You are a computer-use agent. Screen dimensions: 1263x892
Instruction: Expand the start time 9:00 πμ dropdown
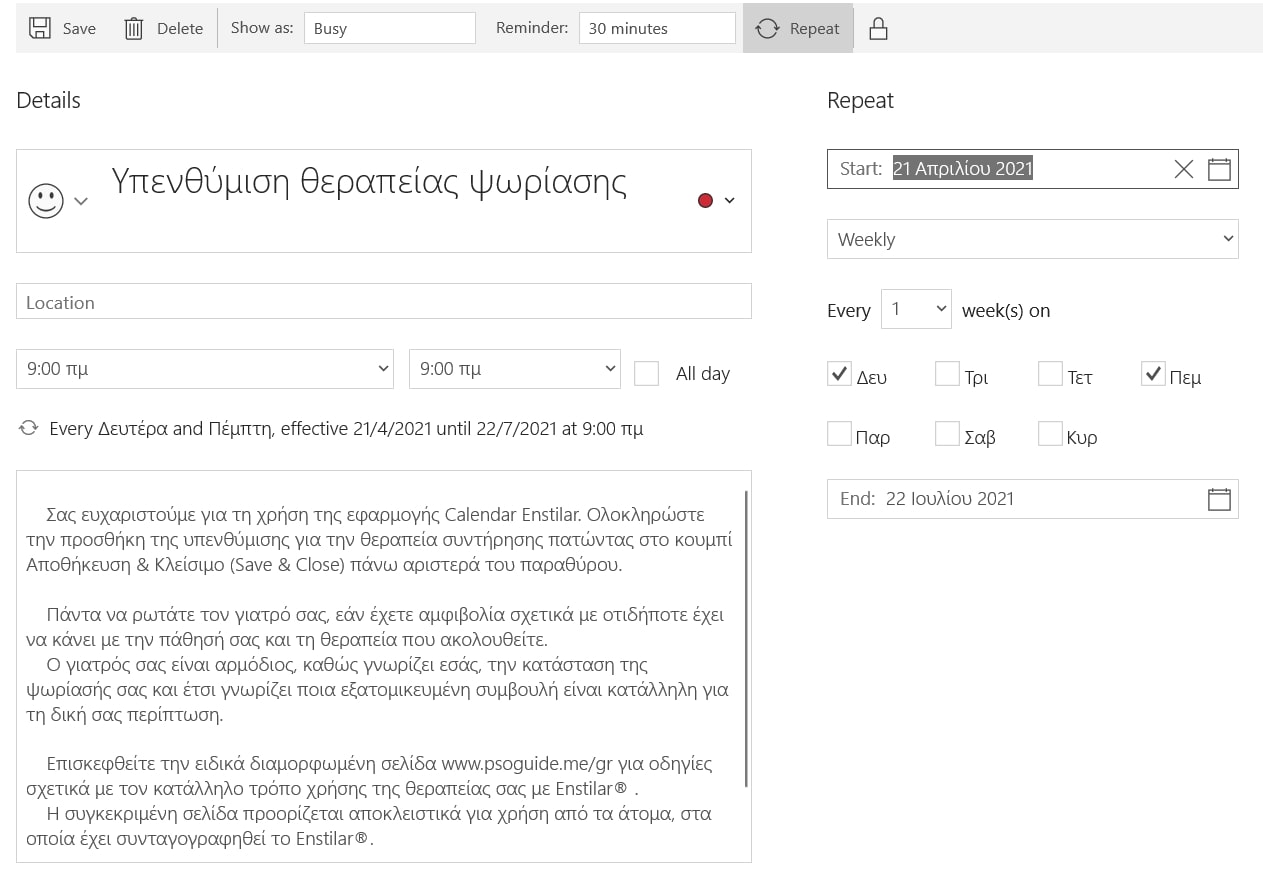click(x=204, y=369)
